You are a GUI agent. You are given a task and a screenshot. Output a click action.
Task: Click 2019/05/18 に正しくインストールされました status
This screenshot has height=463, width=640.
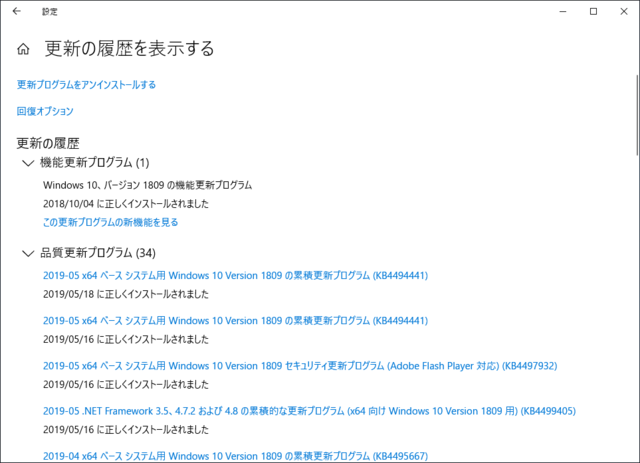click(126, 294)
